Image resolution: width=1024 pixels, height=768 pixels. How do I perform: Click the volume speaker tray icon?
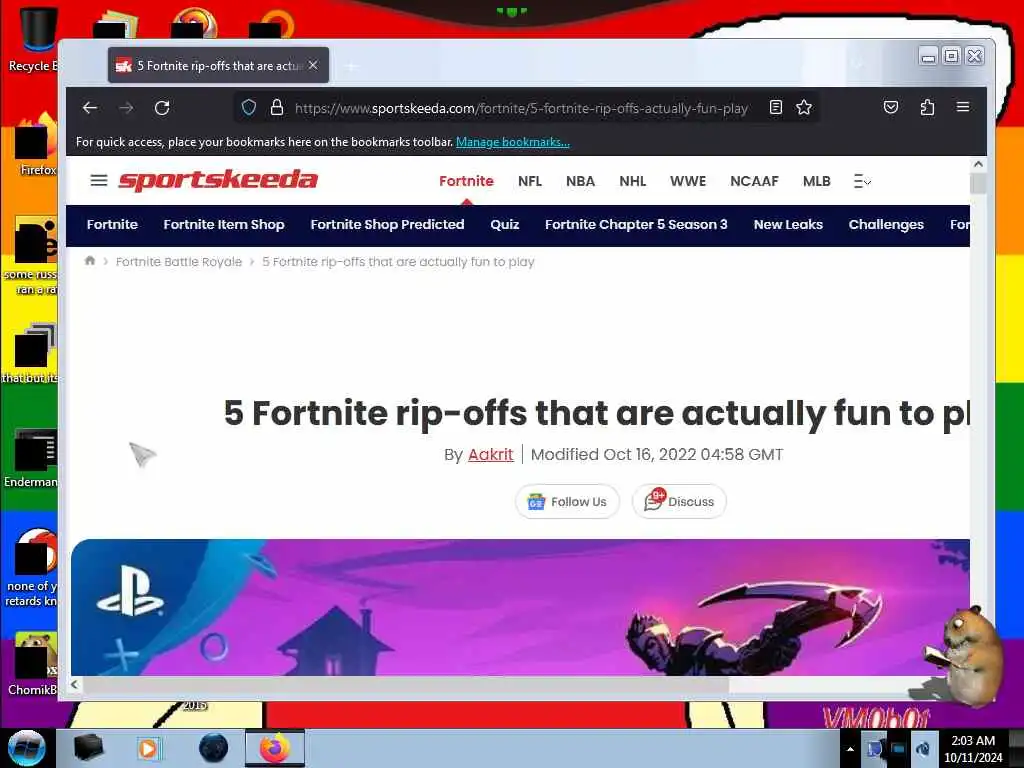pos(923,748)
